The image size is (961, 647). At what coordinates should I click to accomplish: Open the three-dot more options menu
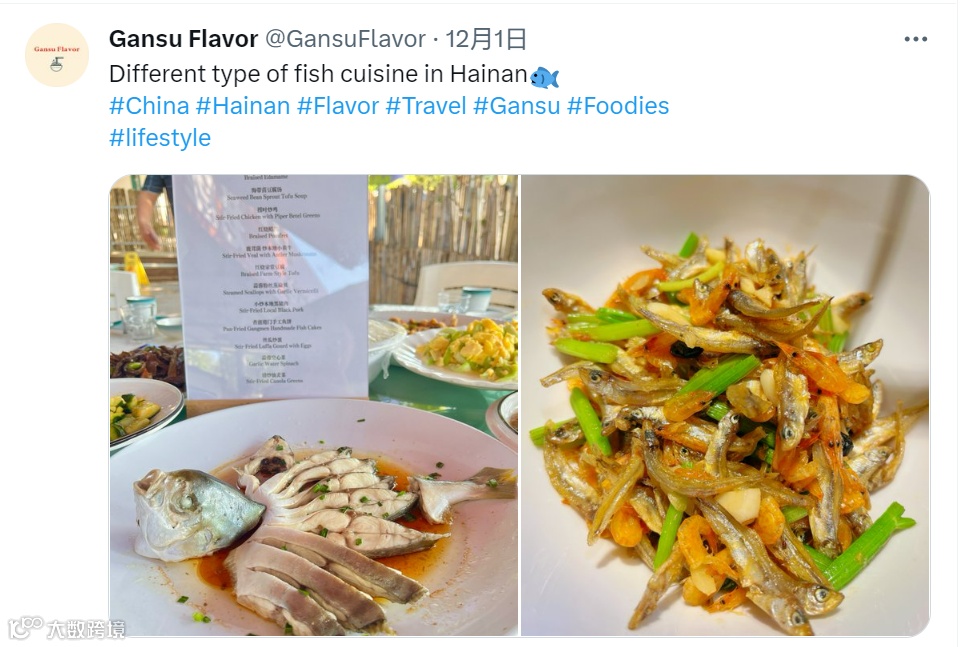(x=915, y=39)
